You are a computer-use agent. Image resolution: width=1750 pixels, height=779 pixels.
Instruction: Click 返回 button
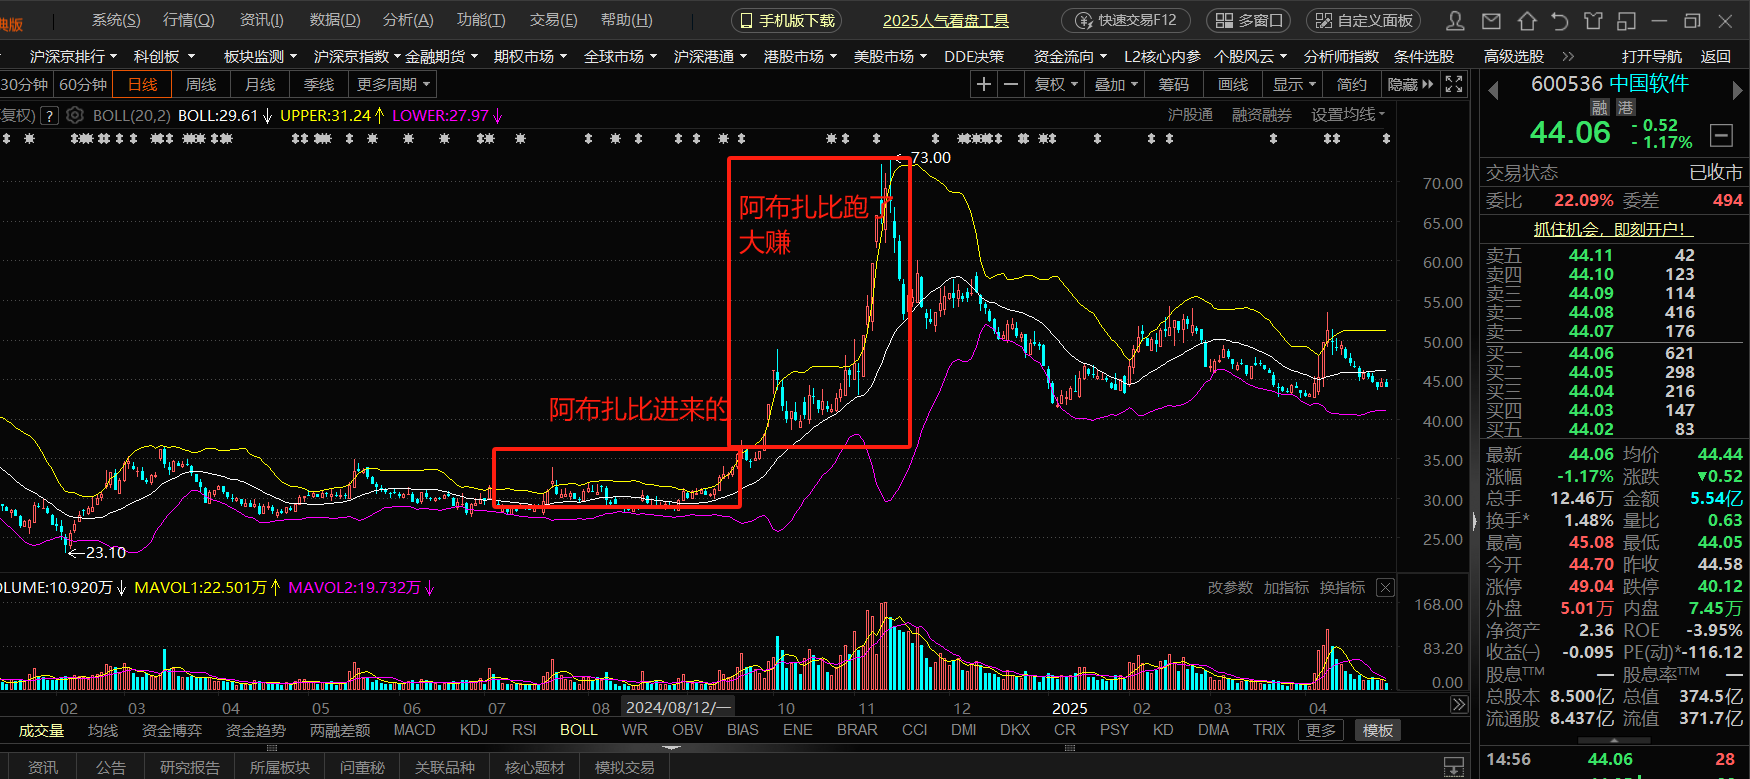[x=1716, y=56]
